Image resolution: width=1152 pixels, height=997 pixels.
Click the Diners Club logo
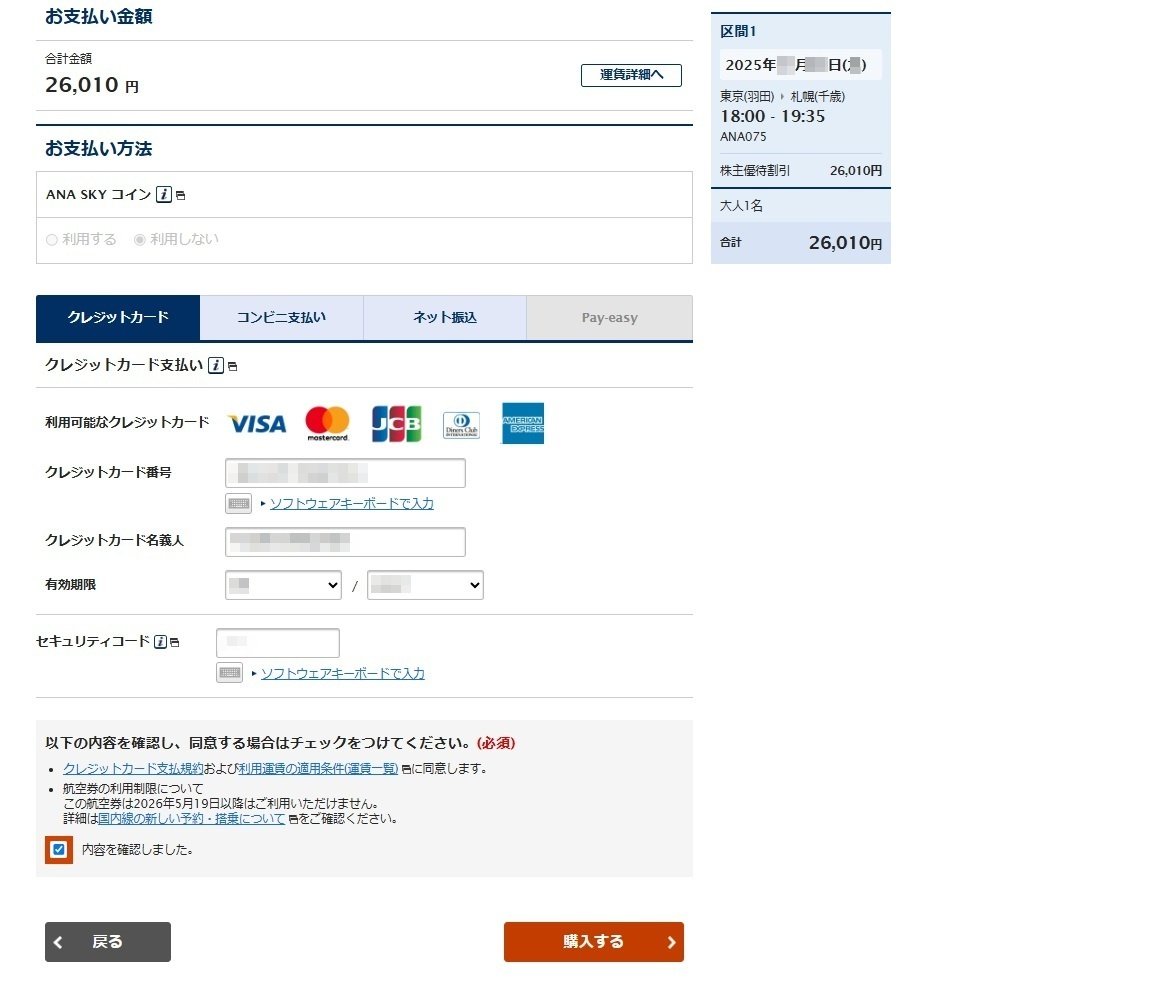pyautogui.click(x=460, y=423)
